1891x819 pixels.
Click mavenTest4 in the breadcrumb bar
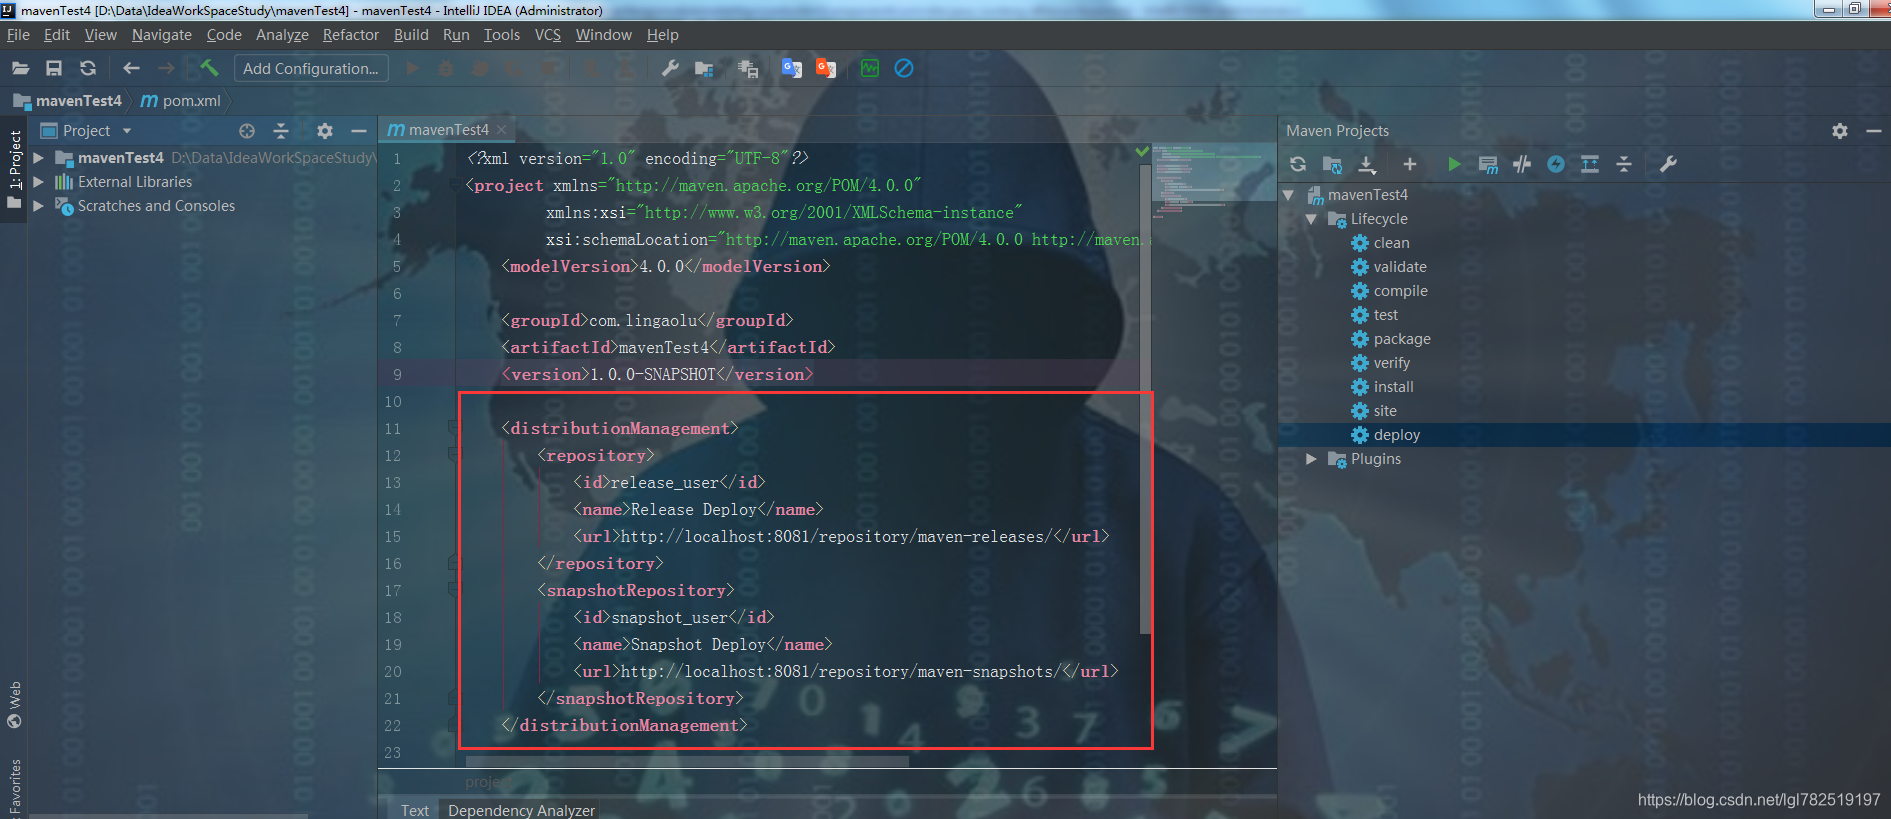[68, 101]
